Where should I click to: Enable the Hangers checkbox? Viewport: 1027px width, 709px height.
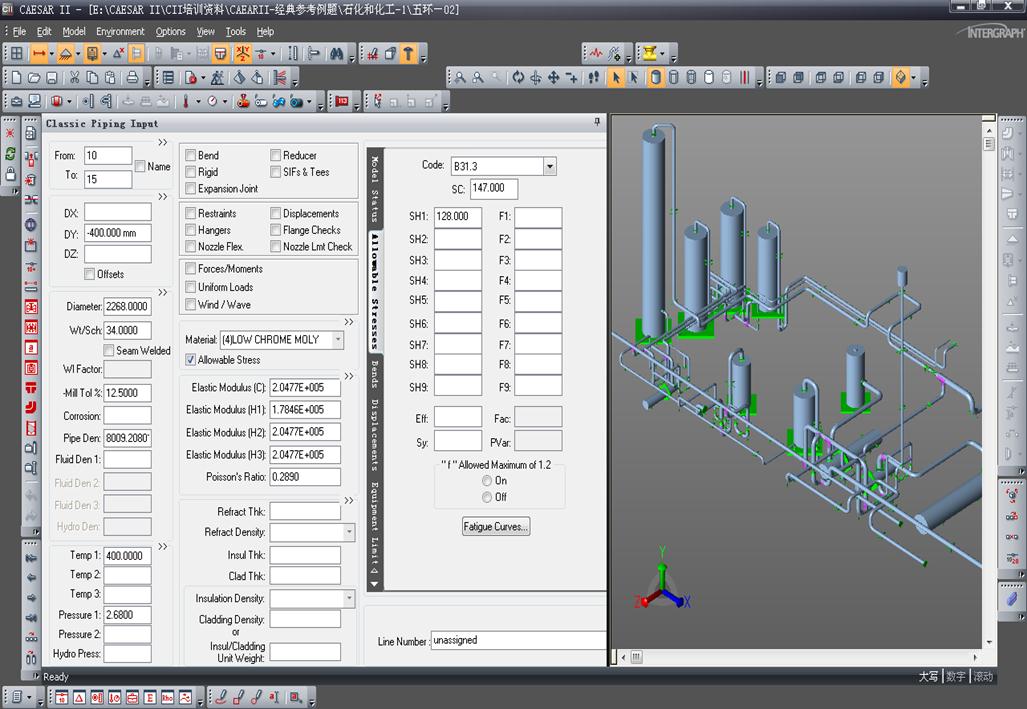tap(191, 230)
